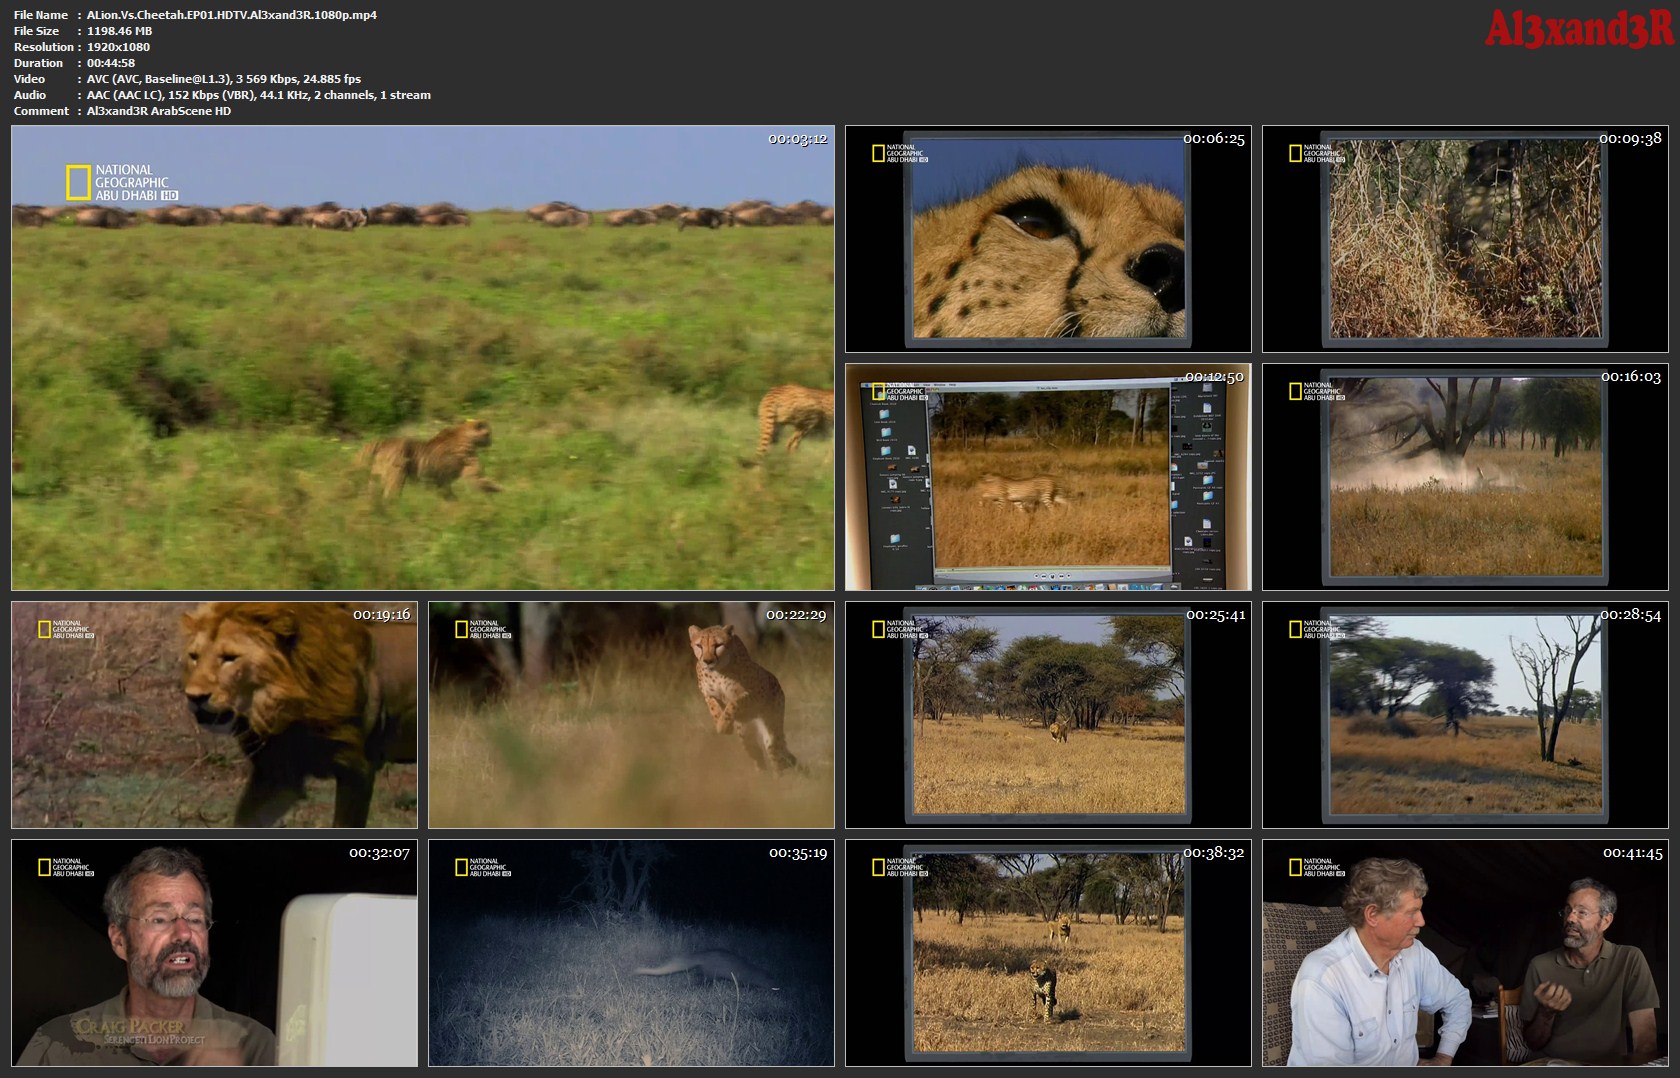Screen dimensions: 1680x1078
Task: Select the Craig Packer interview thumbnail at 00:32:07
Action: 214,952
